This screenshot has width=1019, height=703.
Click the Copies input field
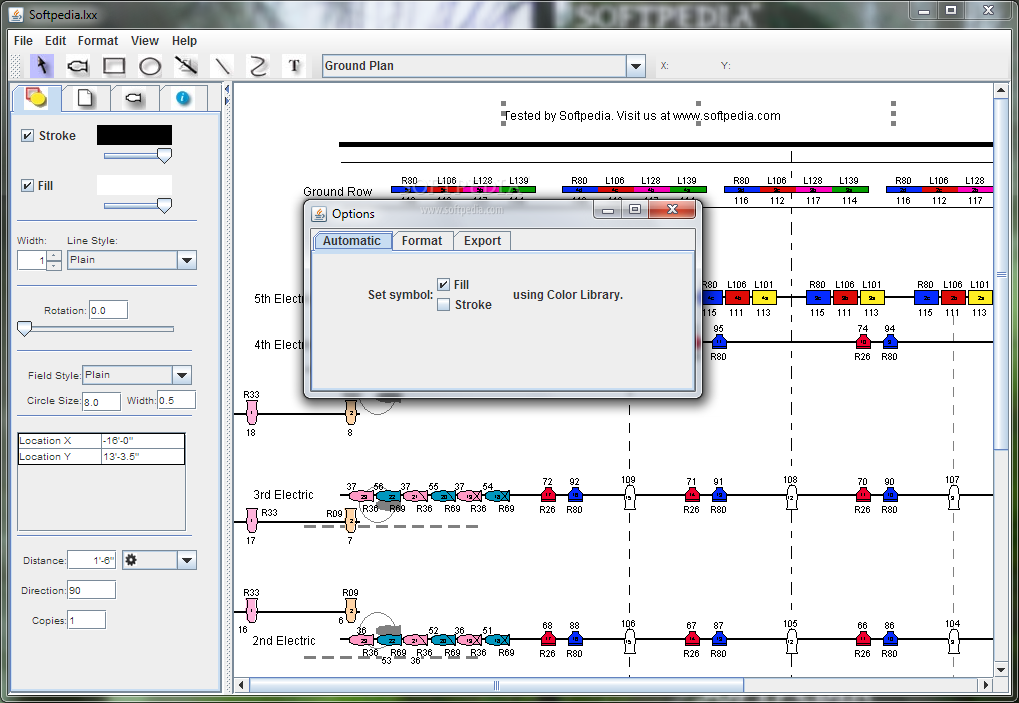click(x=86, y=620)
